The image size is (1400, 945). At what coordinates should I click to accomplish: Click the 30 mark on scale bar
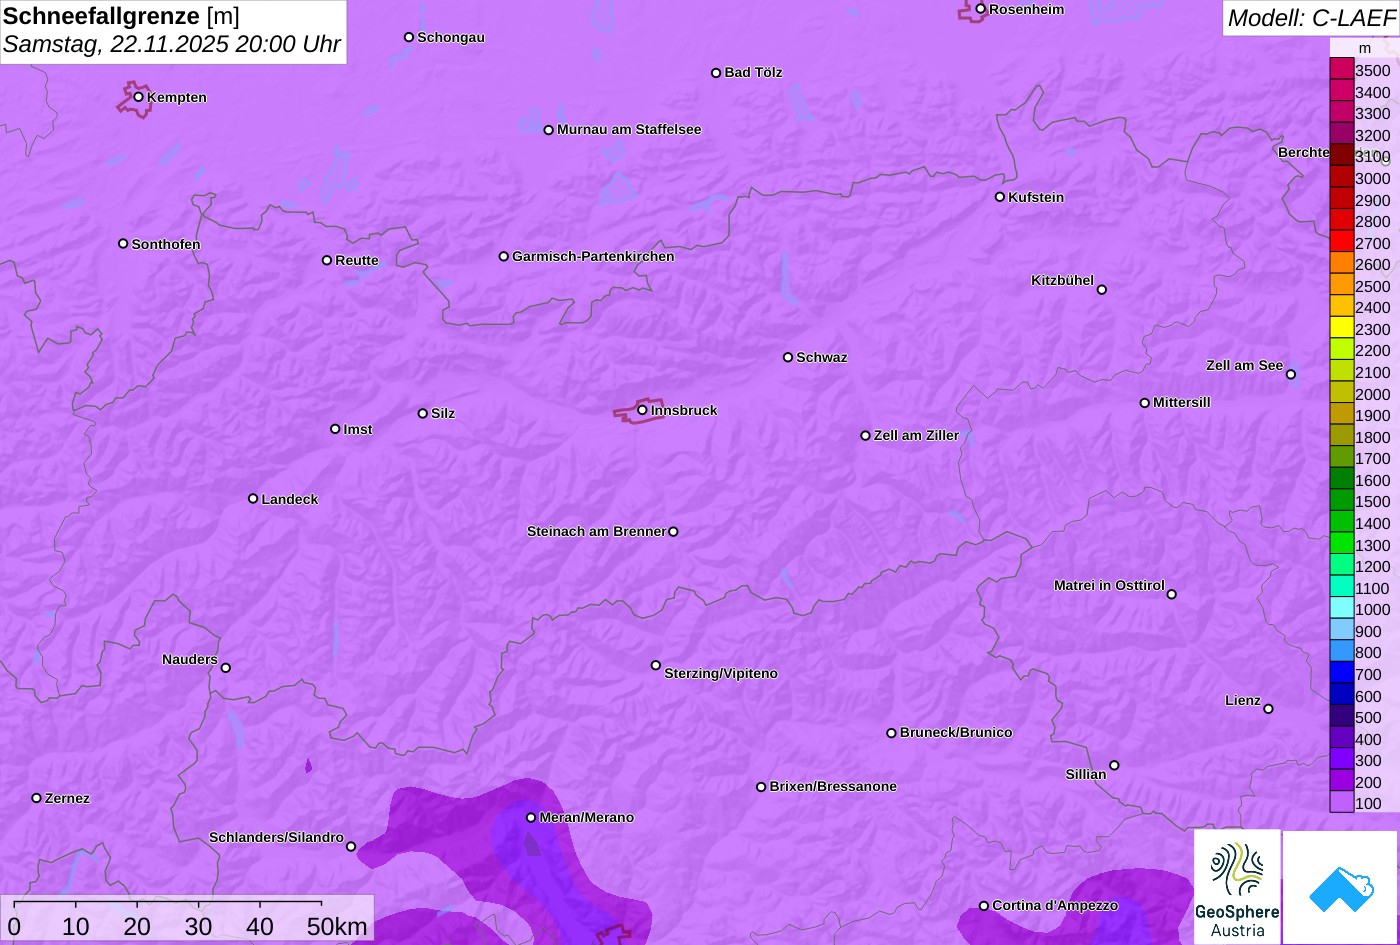tap(198, 926)
